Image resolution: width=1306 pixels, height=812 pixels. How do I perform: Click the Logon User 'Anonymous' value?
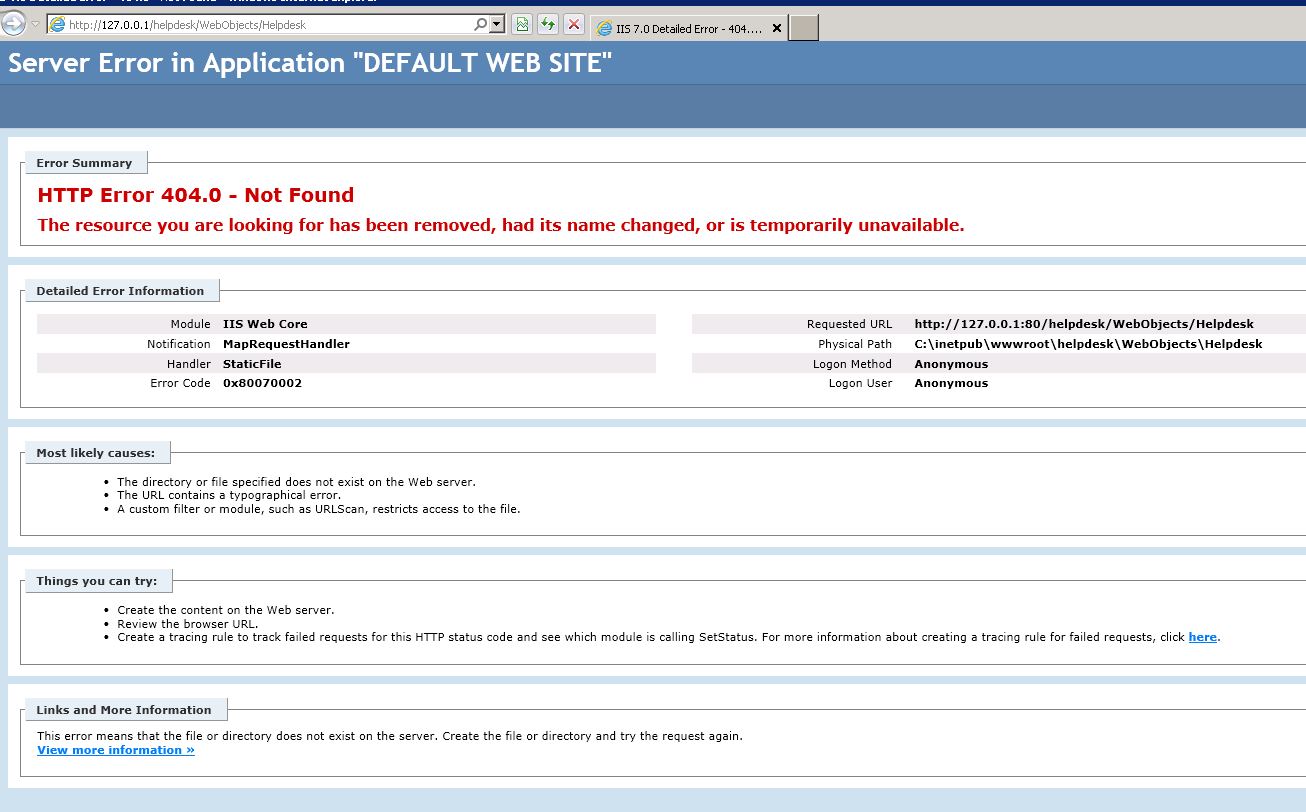pyautogui.click(x=951, y=383)
